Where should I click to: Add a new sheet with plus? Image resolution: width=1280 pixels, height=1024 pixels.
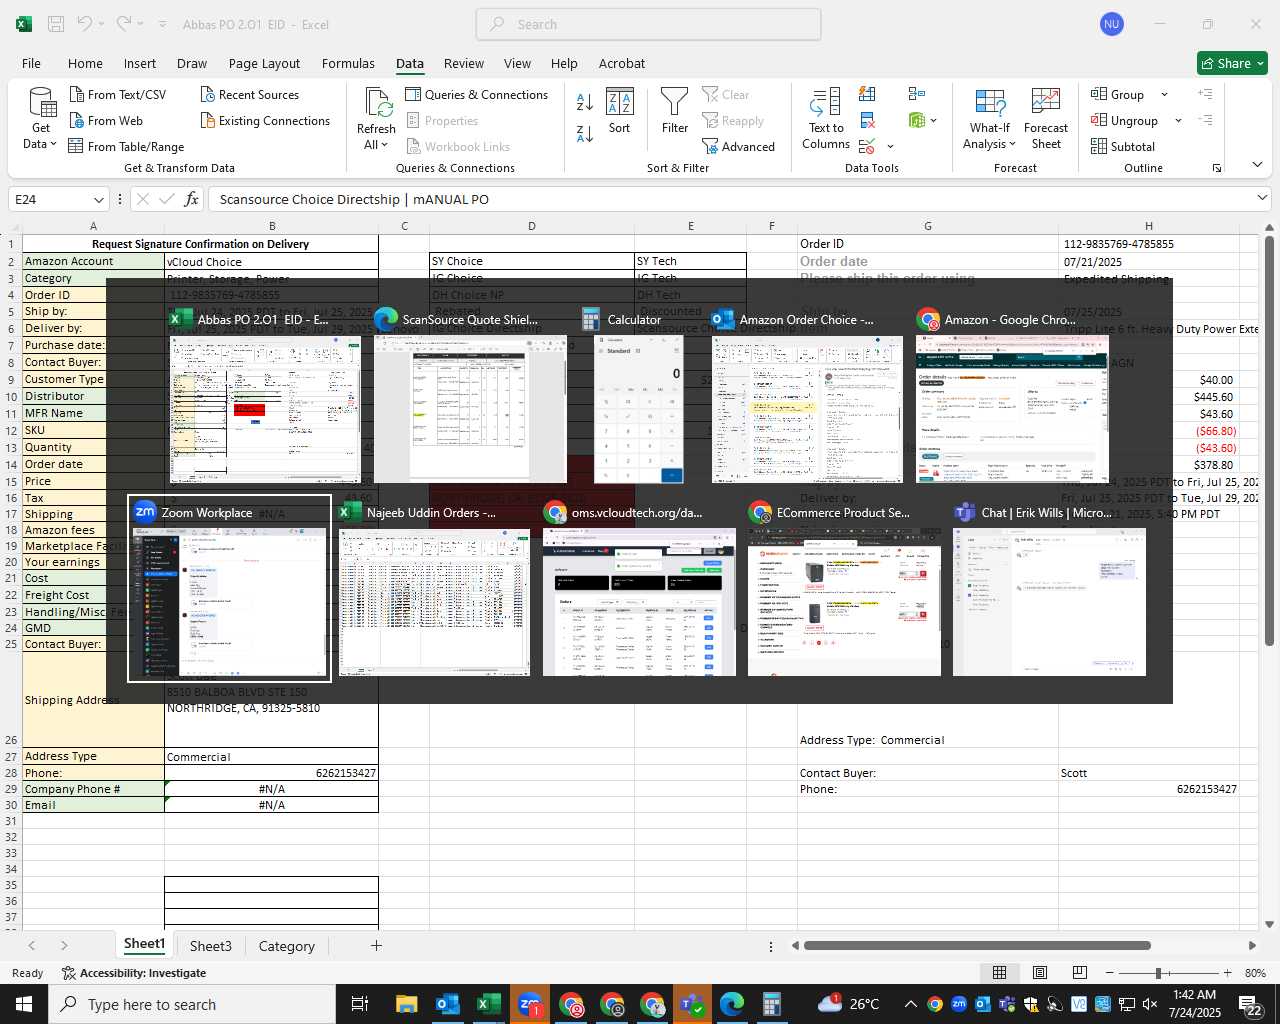point(376,945)
